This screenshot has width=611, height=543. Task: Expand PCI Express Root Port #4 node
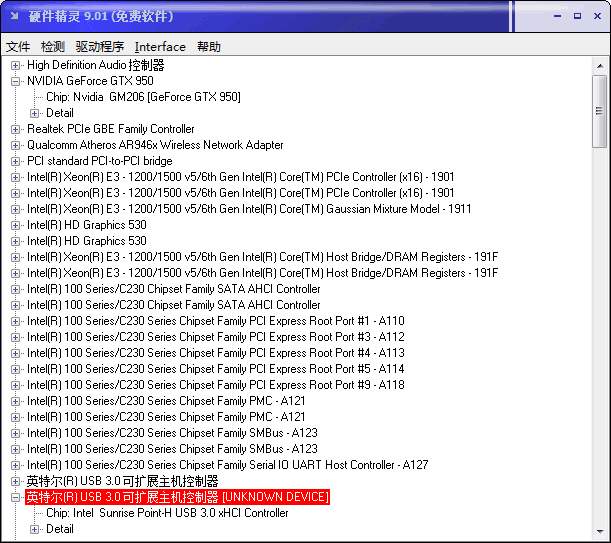(15, 353)
